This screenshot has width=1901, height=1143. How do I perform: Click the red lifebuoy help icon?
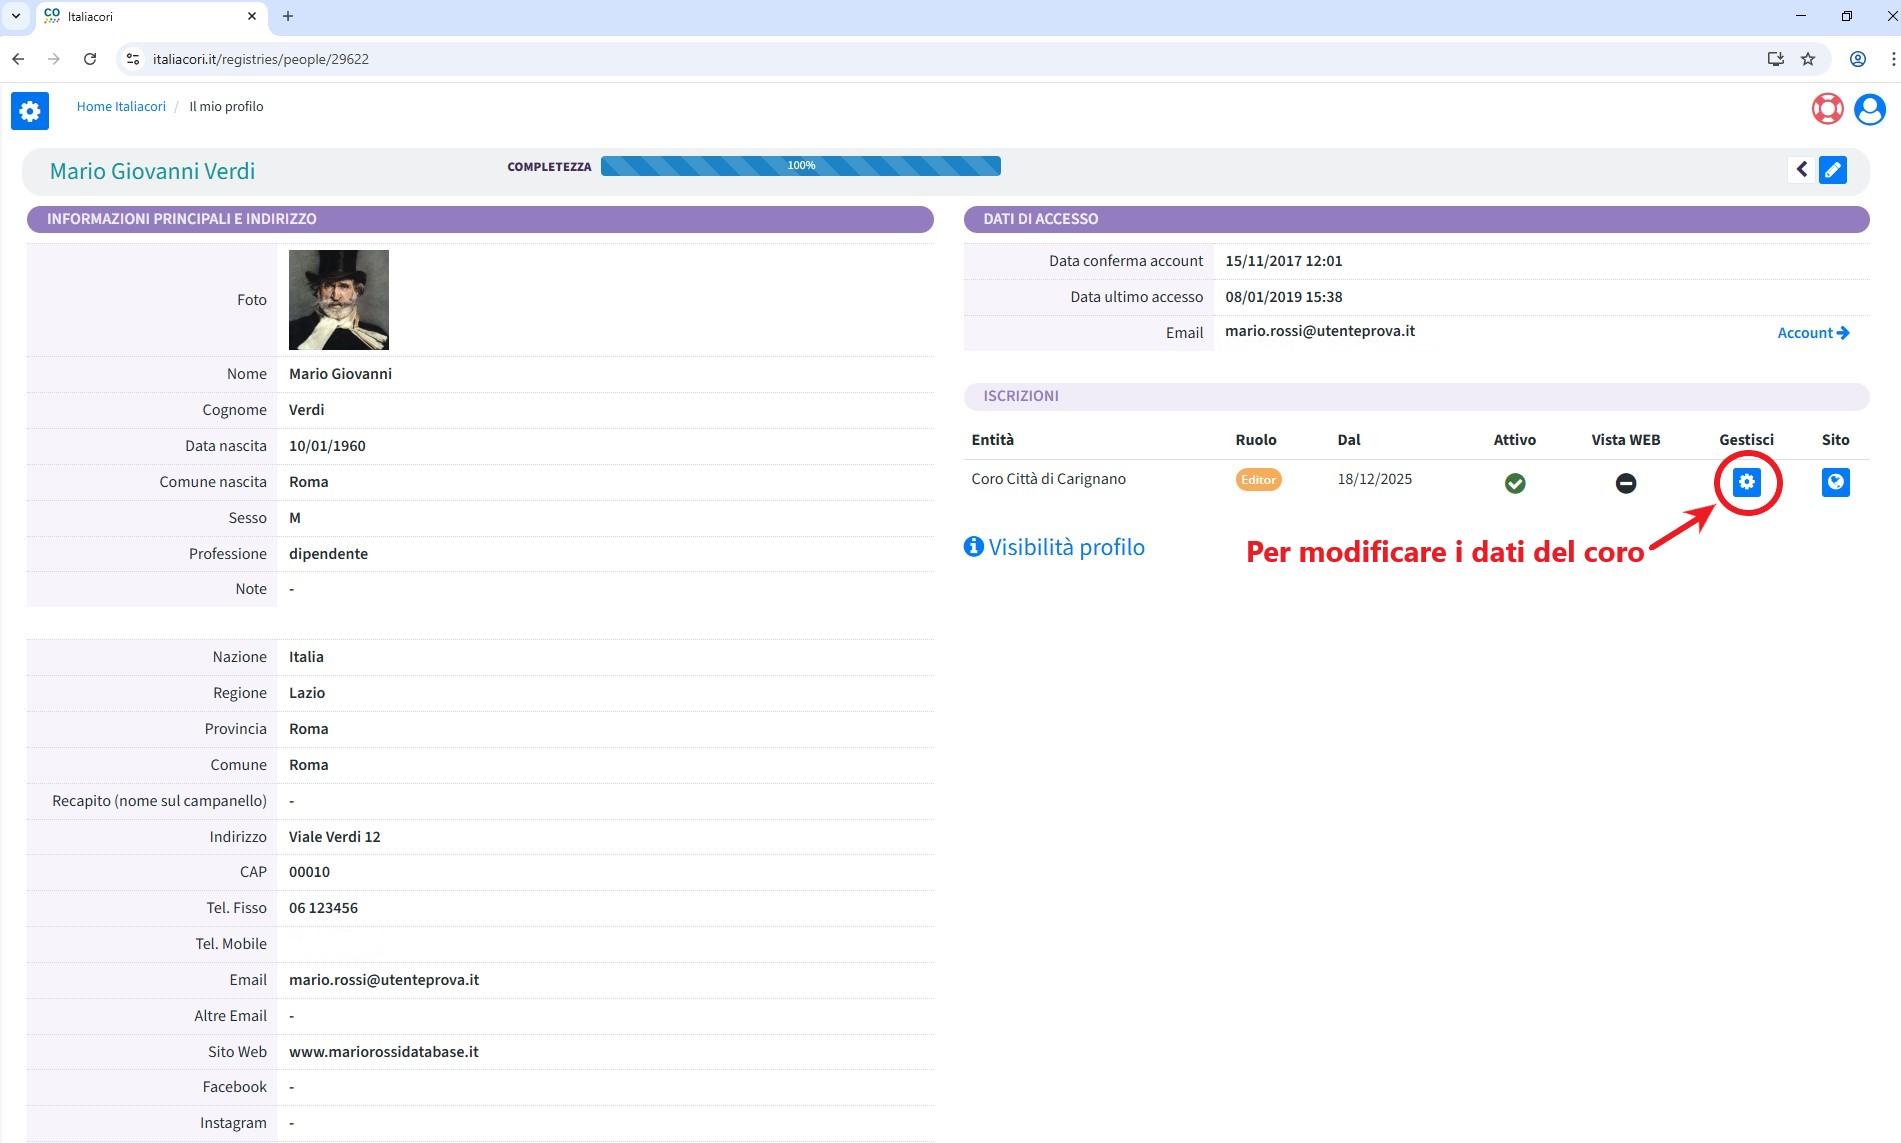[x=1827, y=108]
